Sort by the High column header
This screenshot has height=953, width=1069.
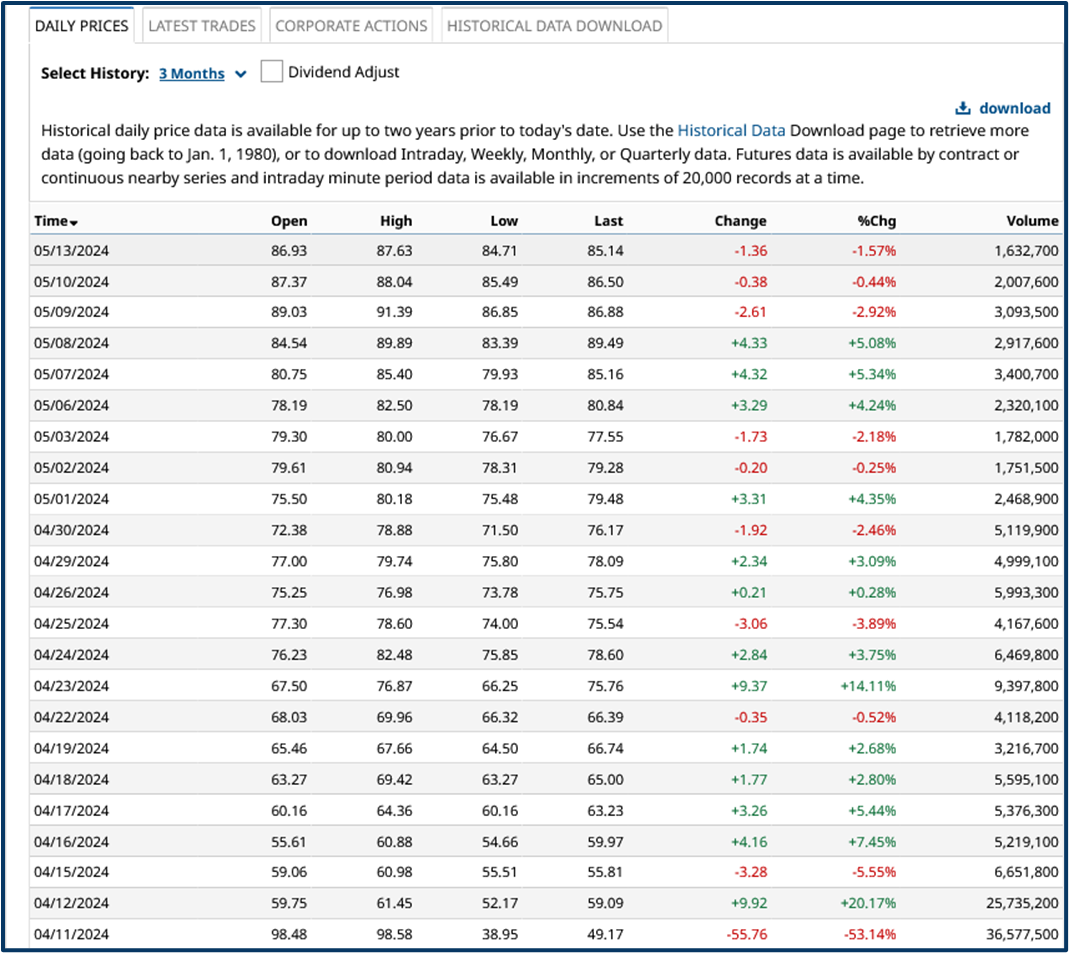[x=396, y=221]
